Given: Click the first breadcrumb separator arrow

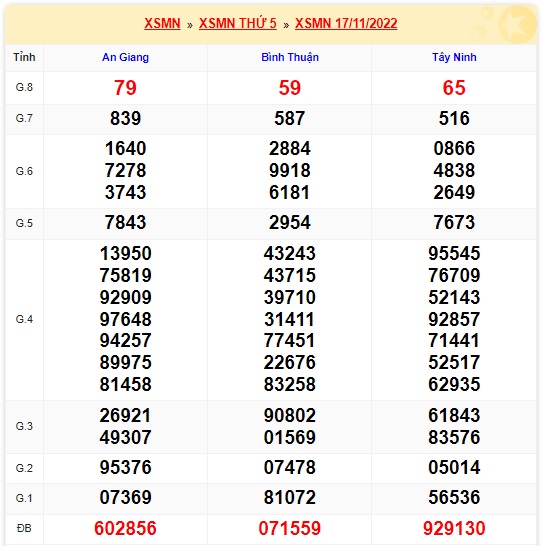Looking at the screenshot, I should pos(190,25).
